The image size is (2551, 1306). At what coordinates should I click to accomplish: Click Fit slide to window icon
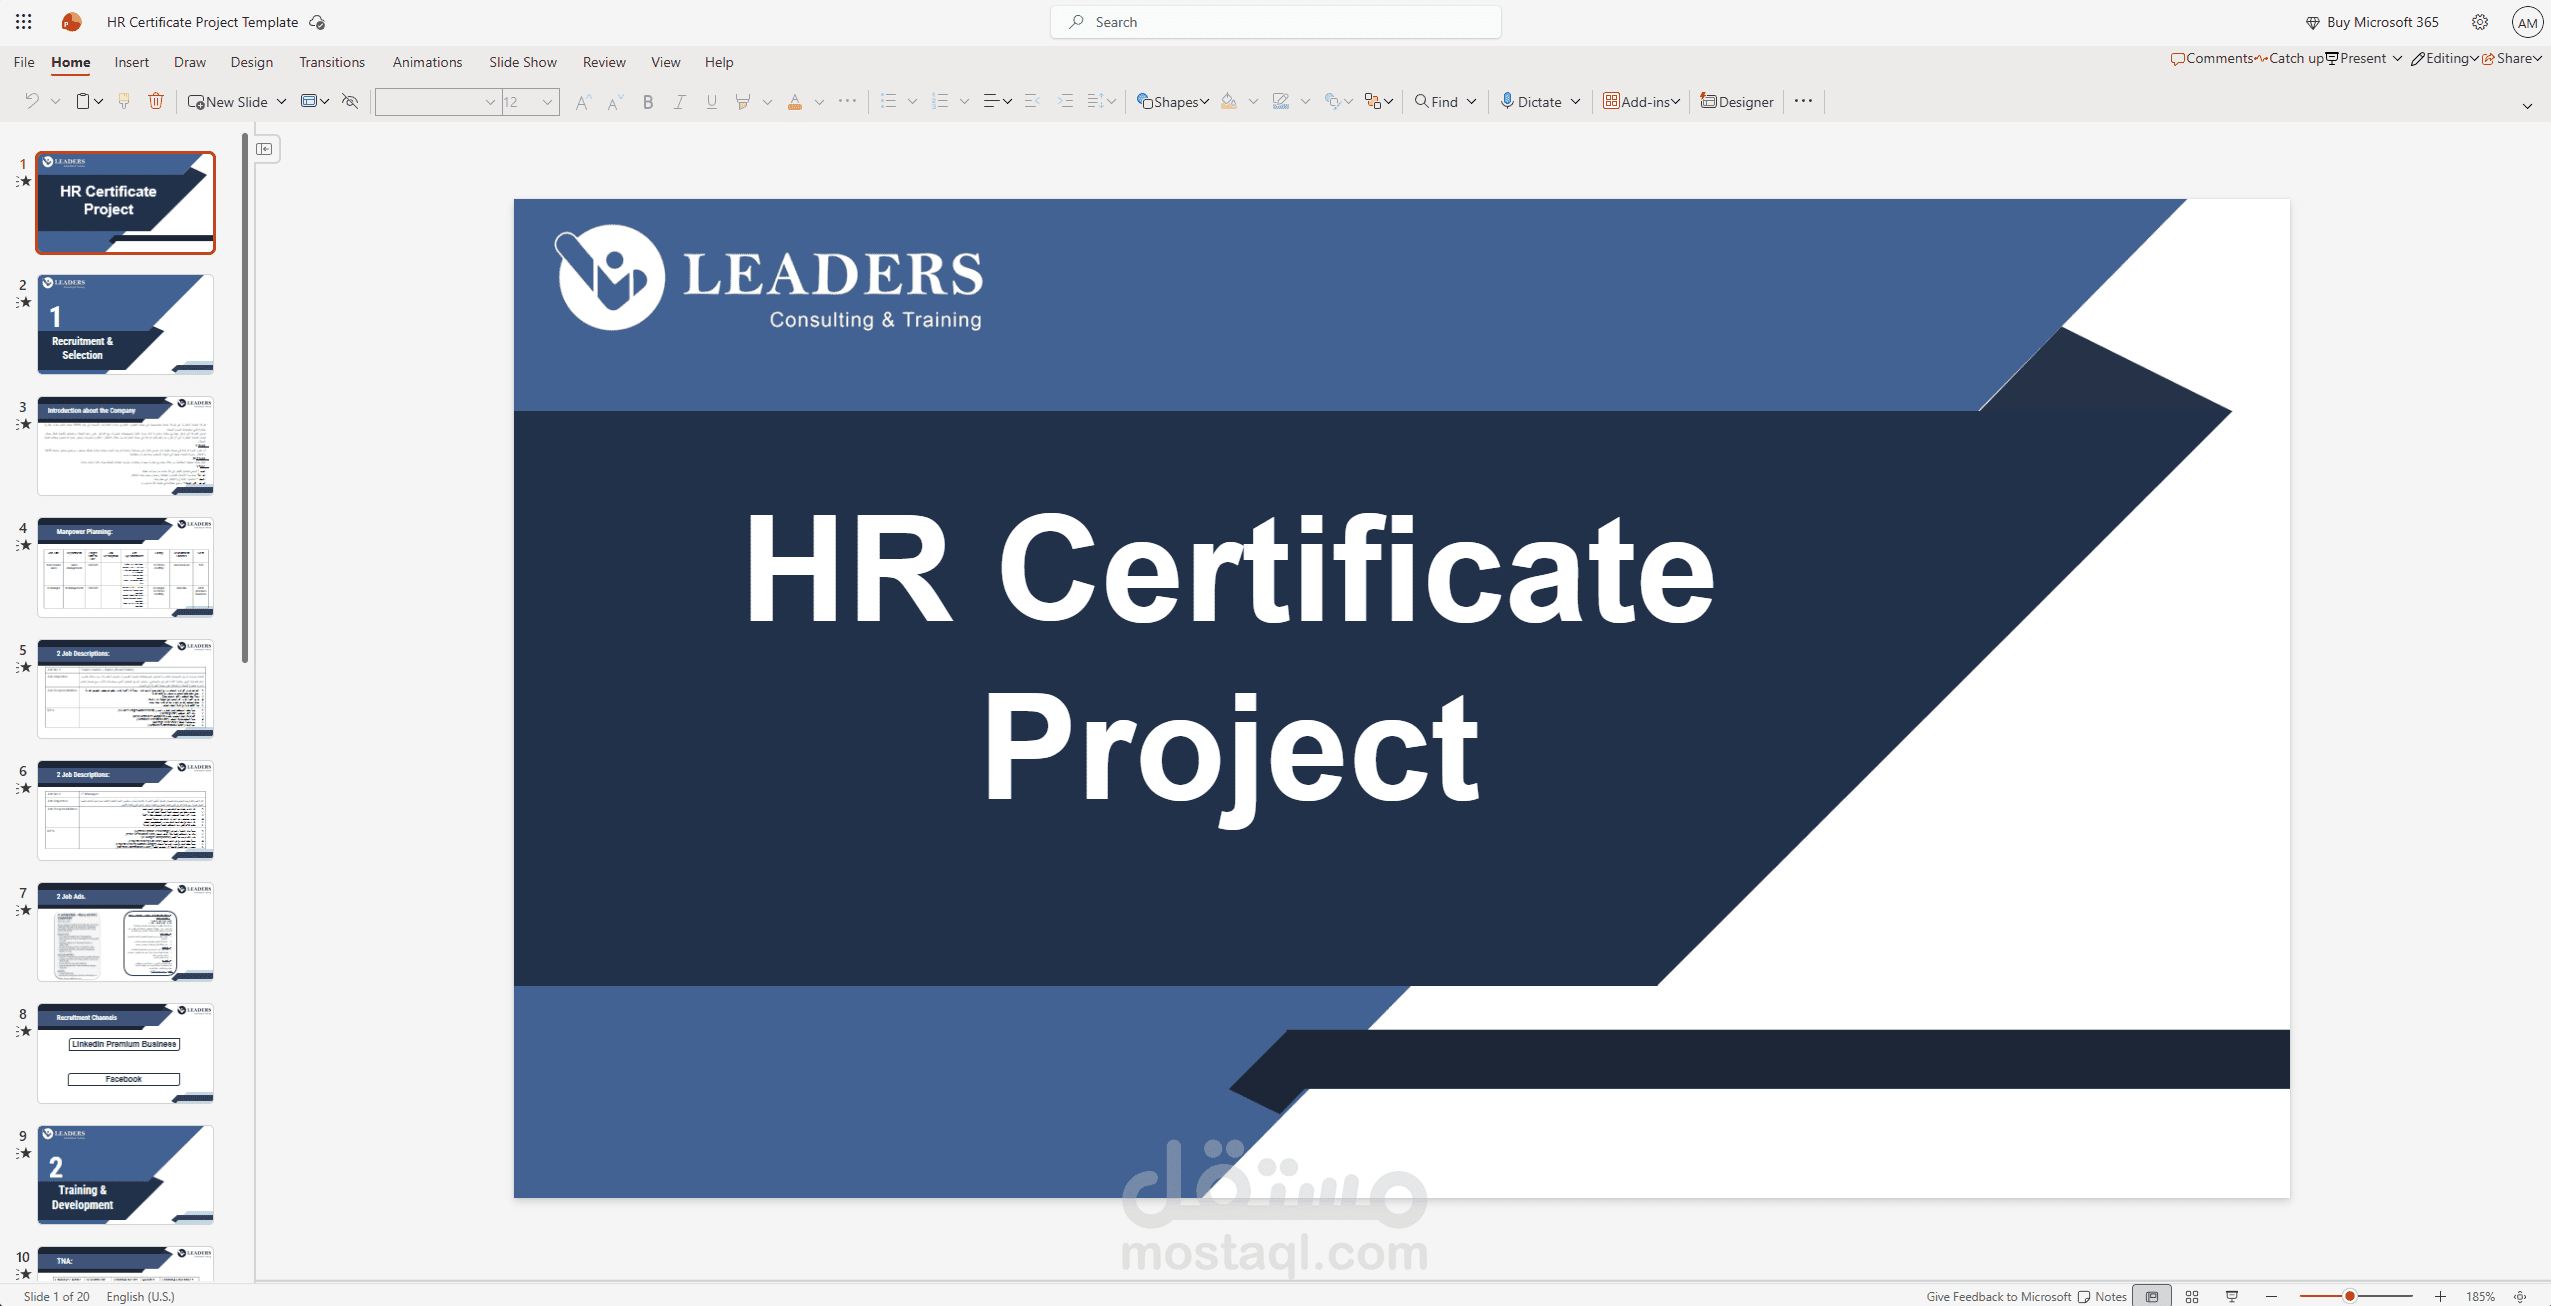coord(2520,1296)
